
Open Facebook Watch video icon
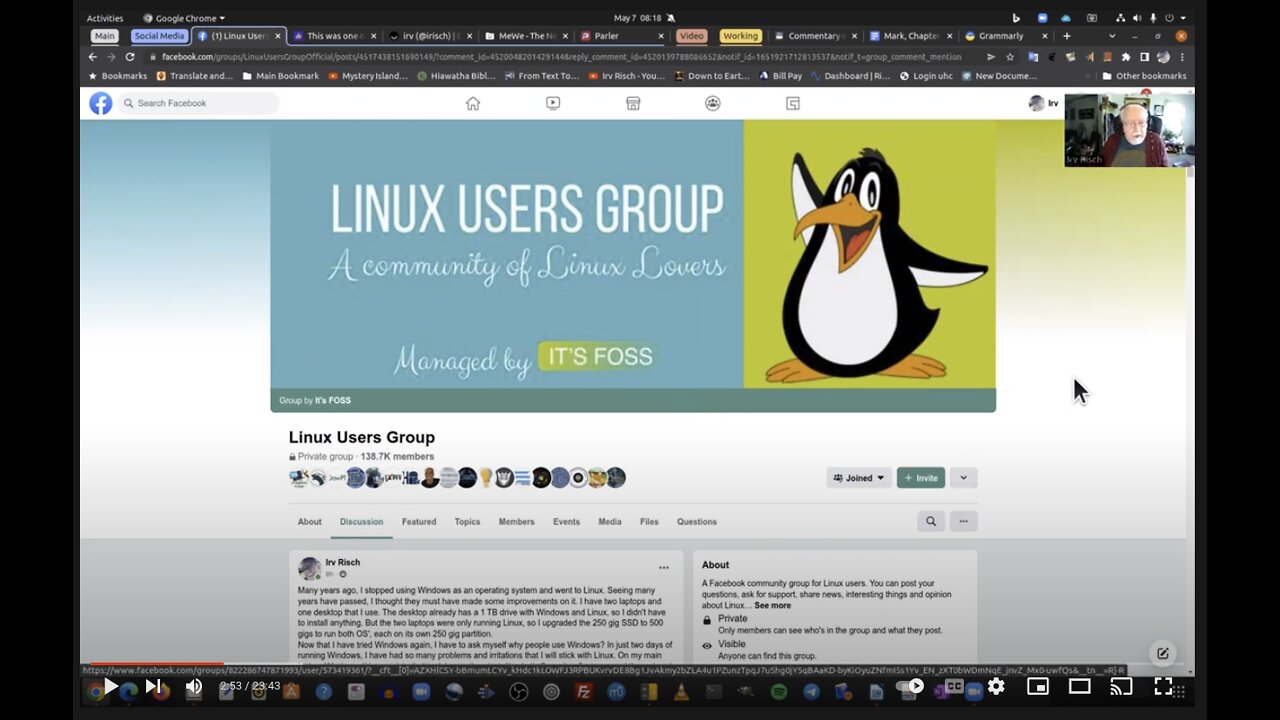[553, 103]
